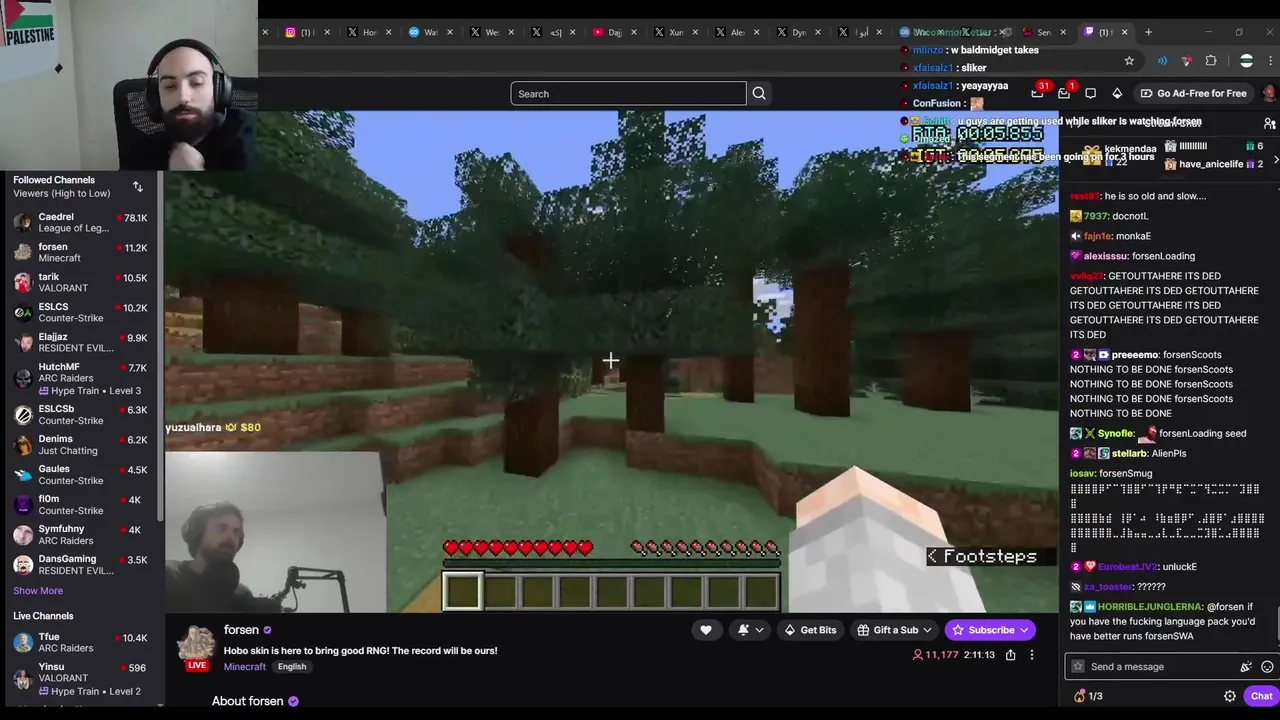Click the English language tag
The height and width of the screenshot is (720, 1280).
pyautogui.click(x=292, y=667)
